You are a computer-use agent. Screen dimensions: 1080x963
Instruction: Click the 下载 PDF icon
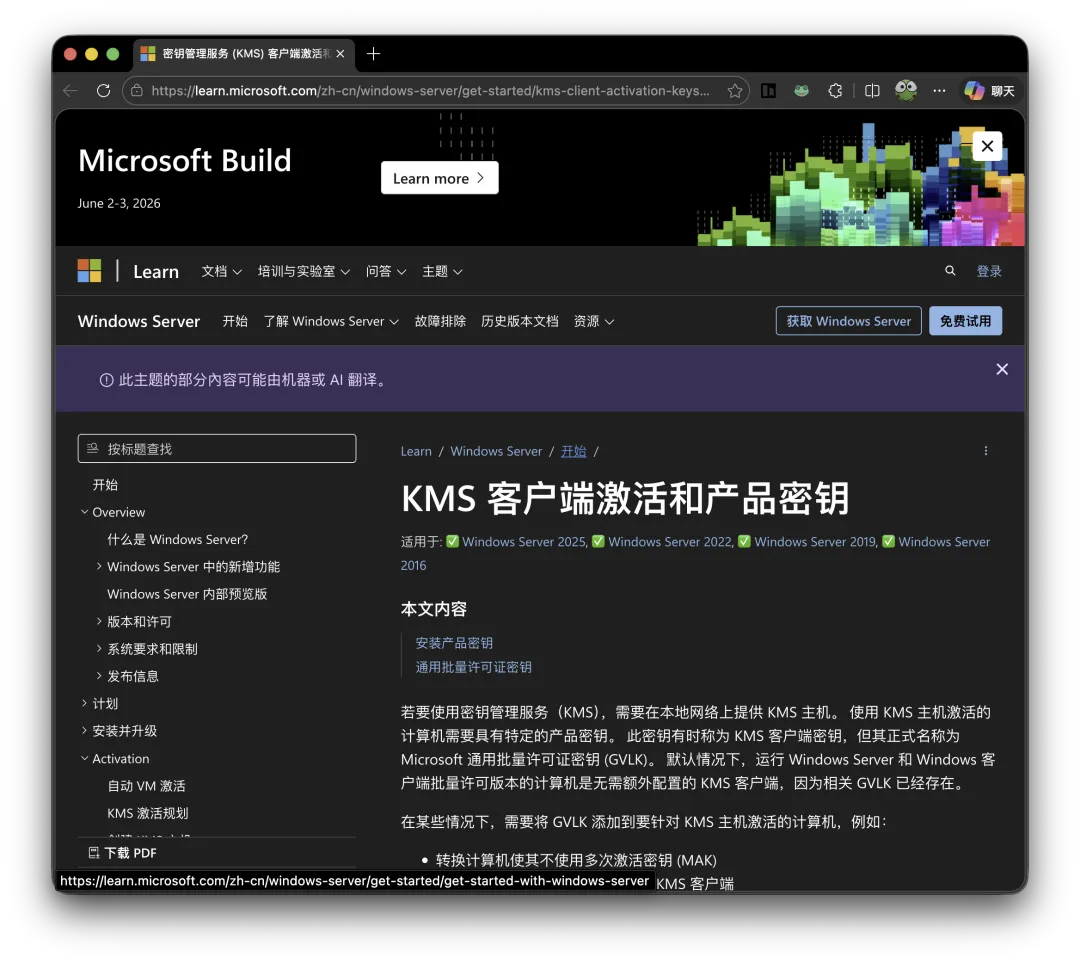coord(94,853)
